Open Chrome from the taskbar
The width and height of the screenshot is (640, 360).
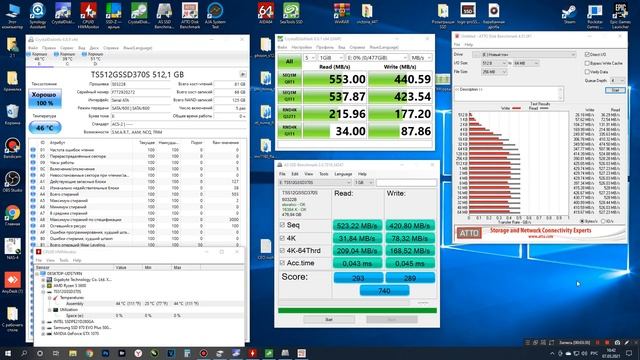89,353
